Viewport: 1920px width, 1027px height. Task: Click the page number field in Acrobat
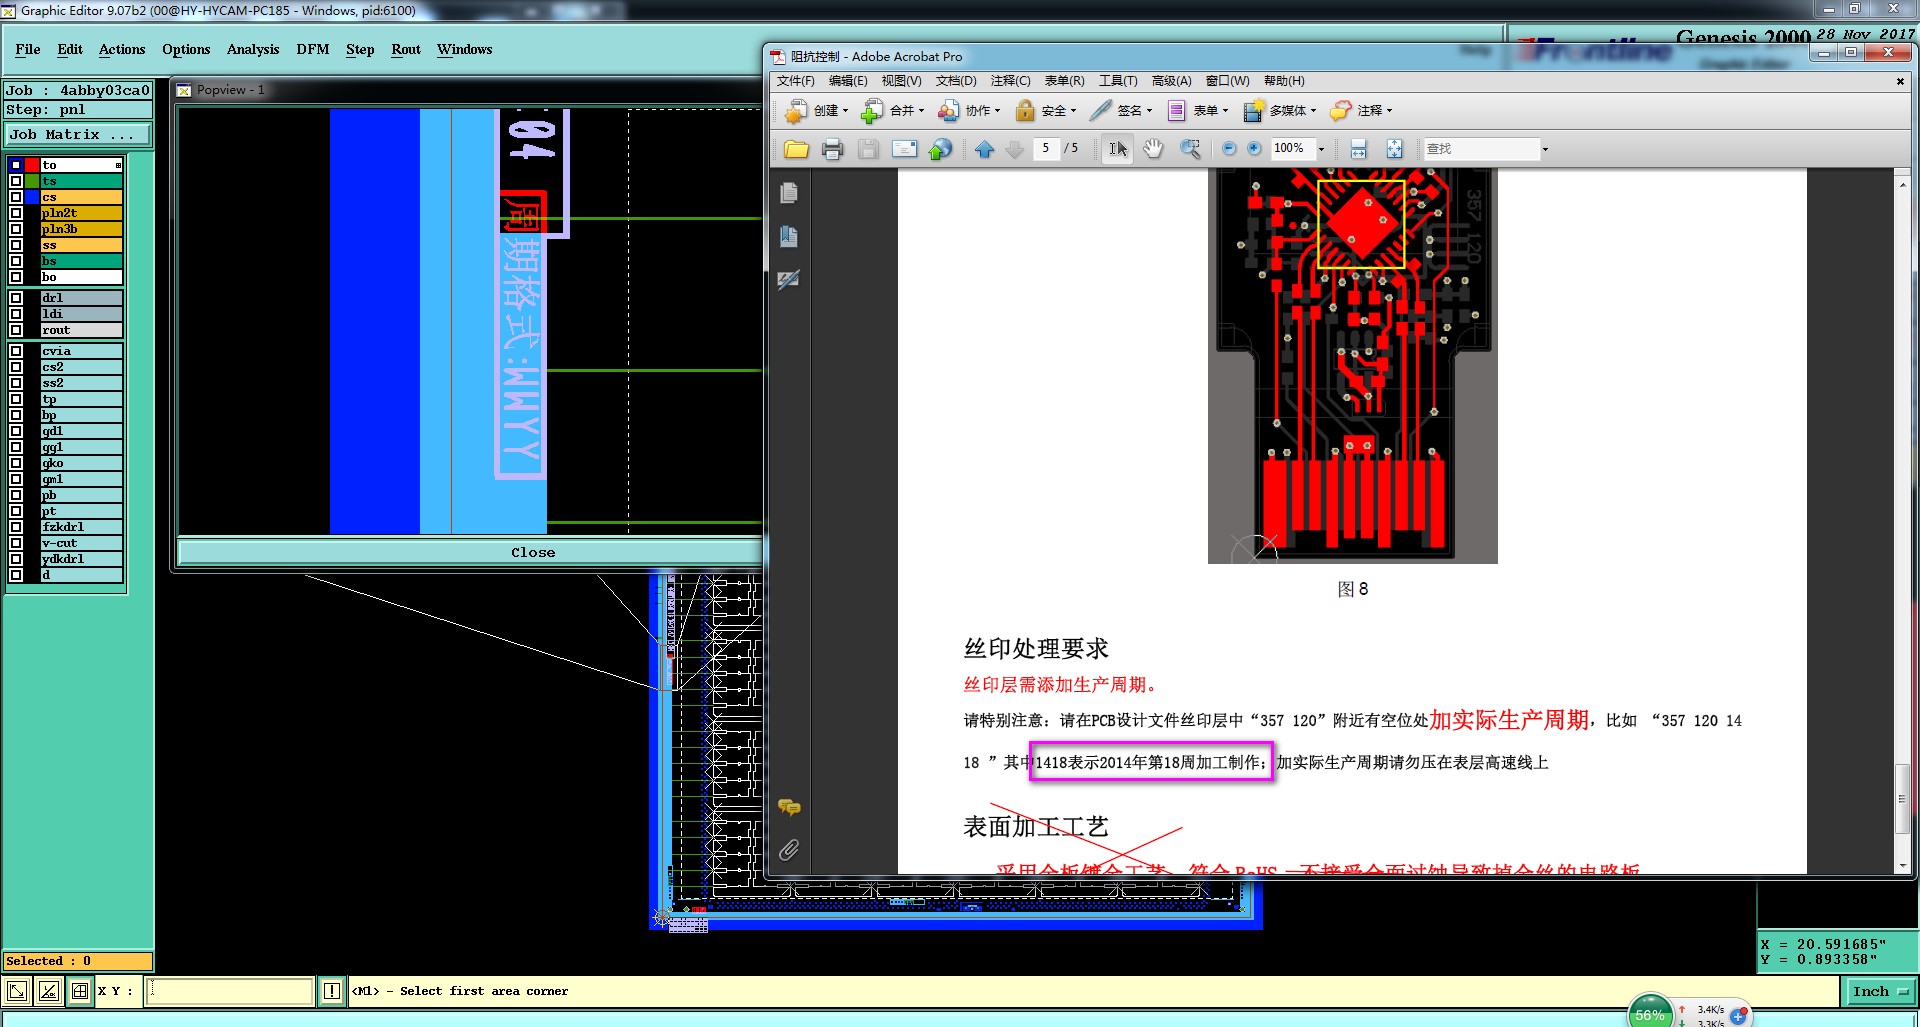(x=1046, y=149)
